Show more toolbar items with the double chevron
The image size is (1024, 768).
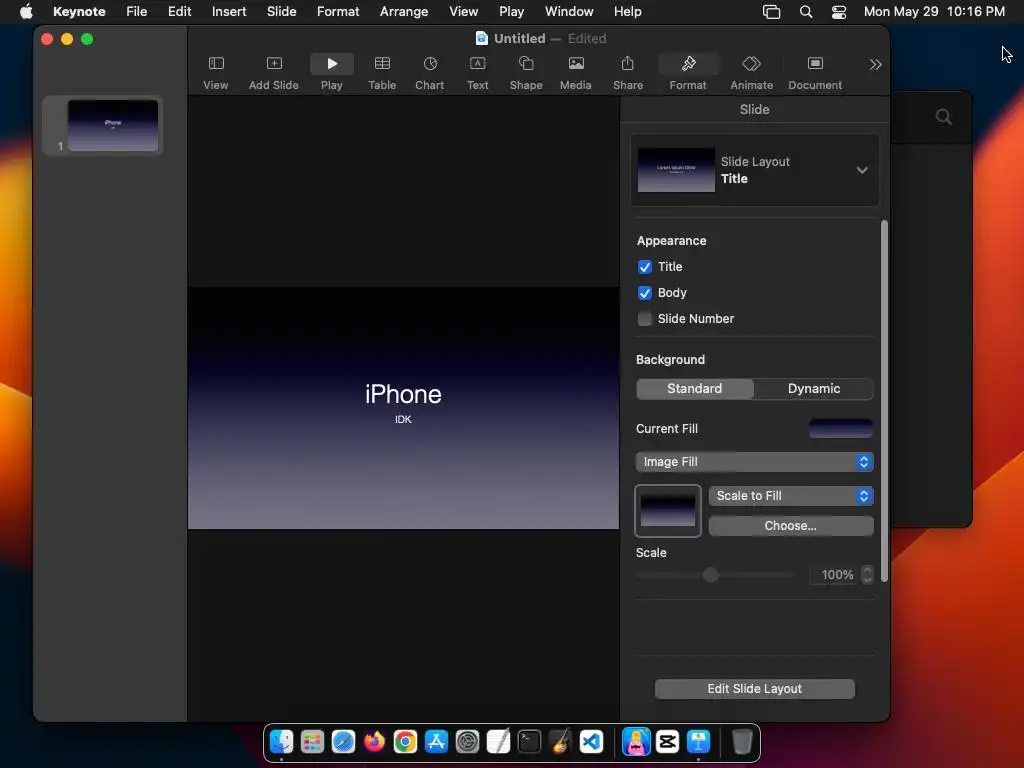pyautogui.click(x=876, y=65)
